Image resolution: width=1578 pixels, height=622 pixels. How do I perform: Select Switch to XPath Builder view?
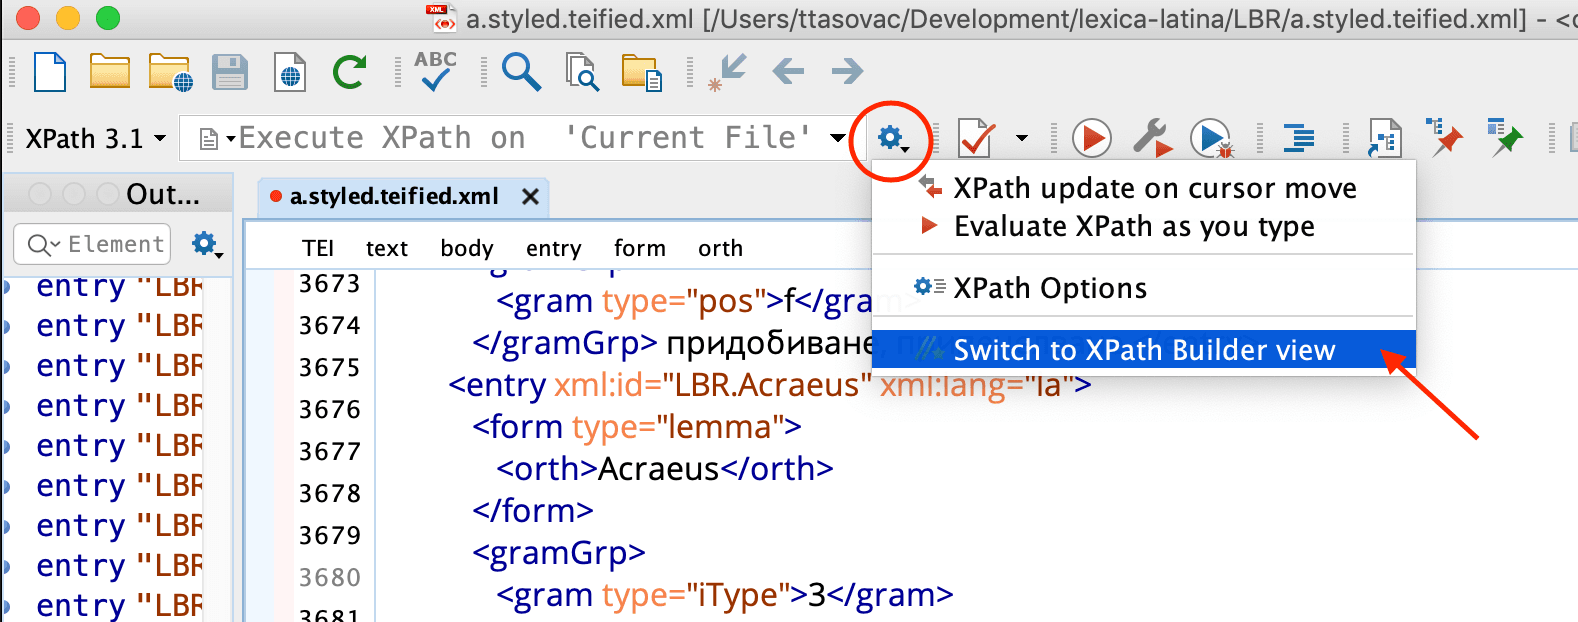pos(1143,350)
